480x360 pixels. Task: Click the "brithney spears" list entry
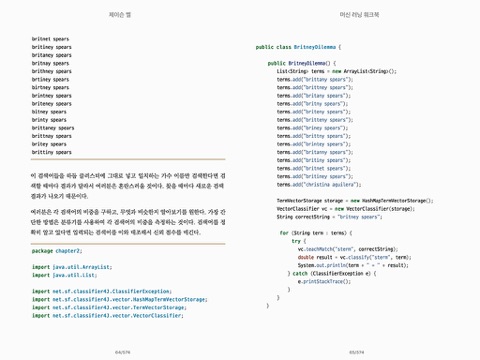52,71
